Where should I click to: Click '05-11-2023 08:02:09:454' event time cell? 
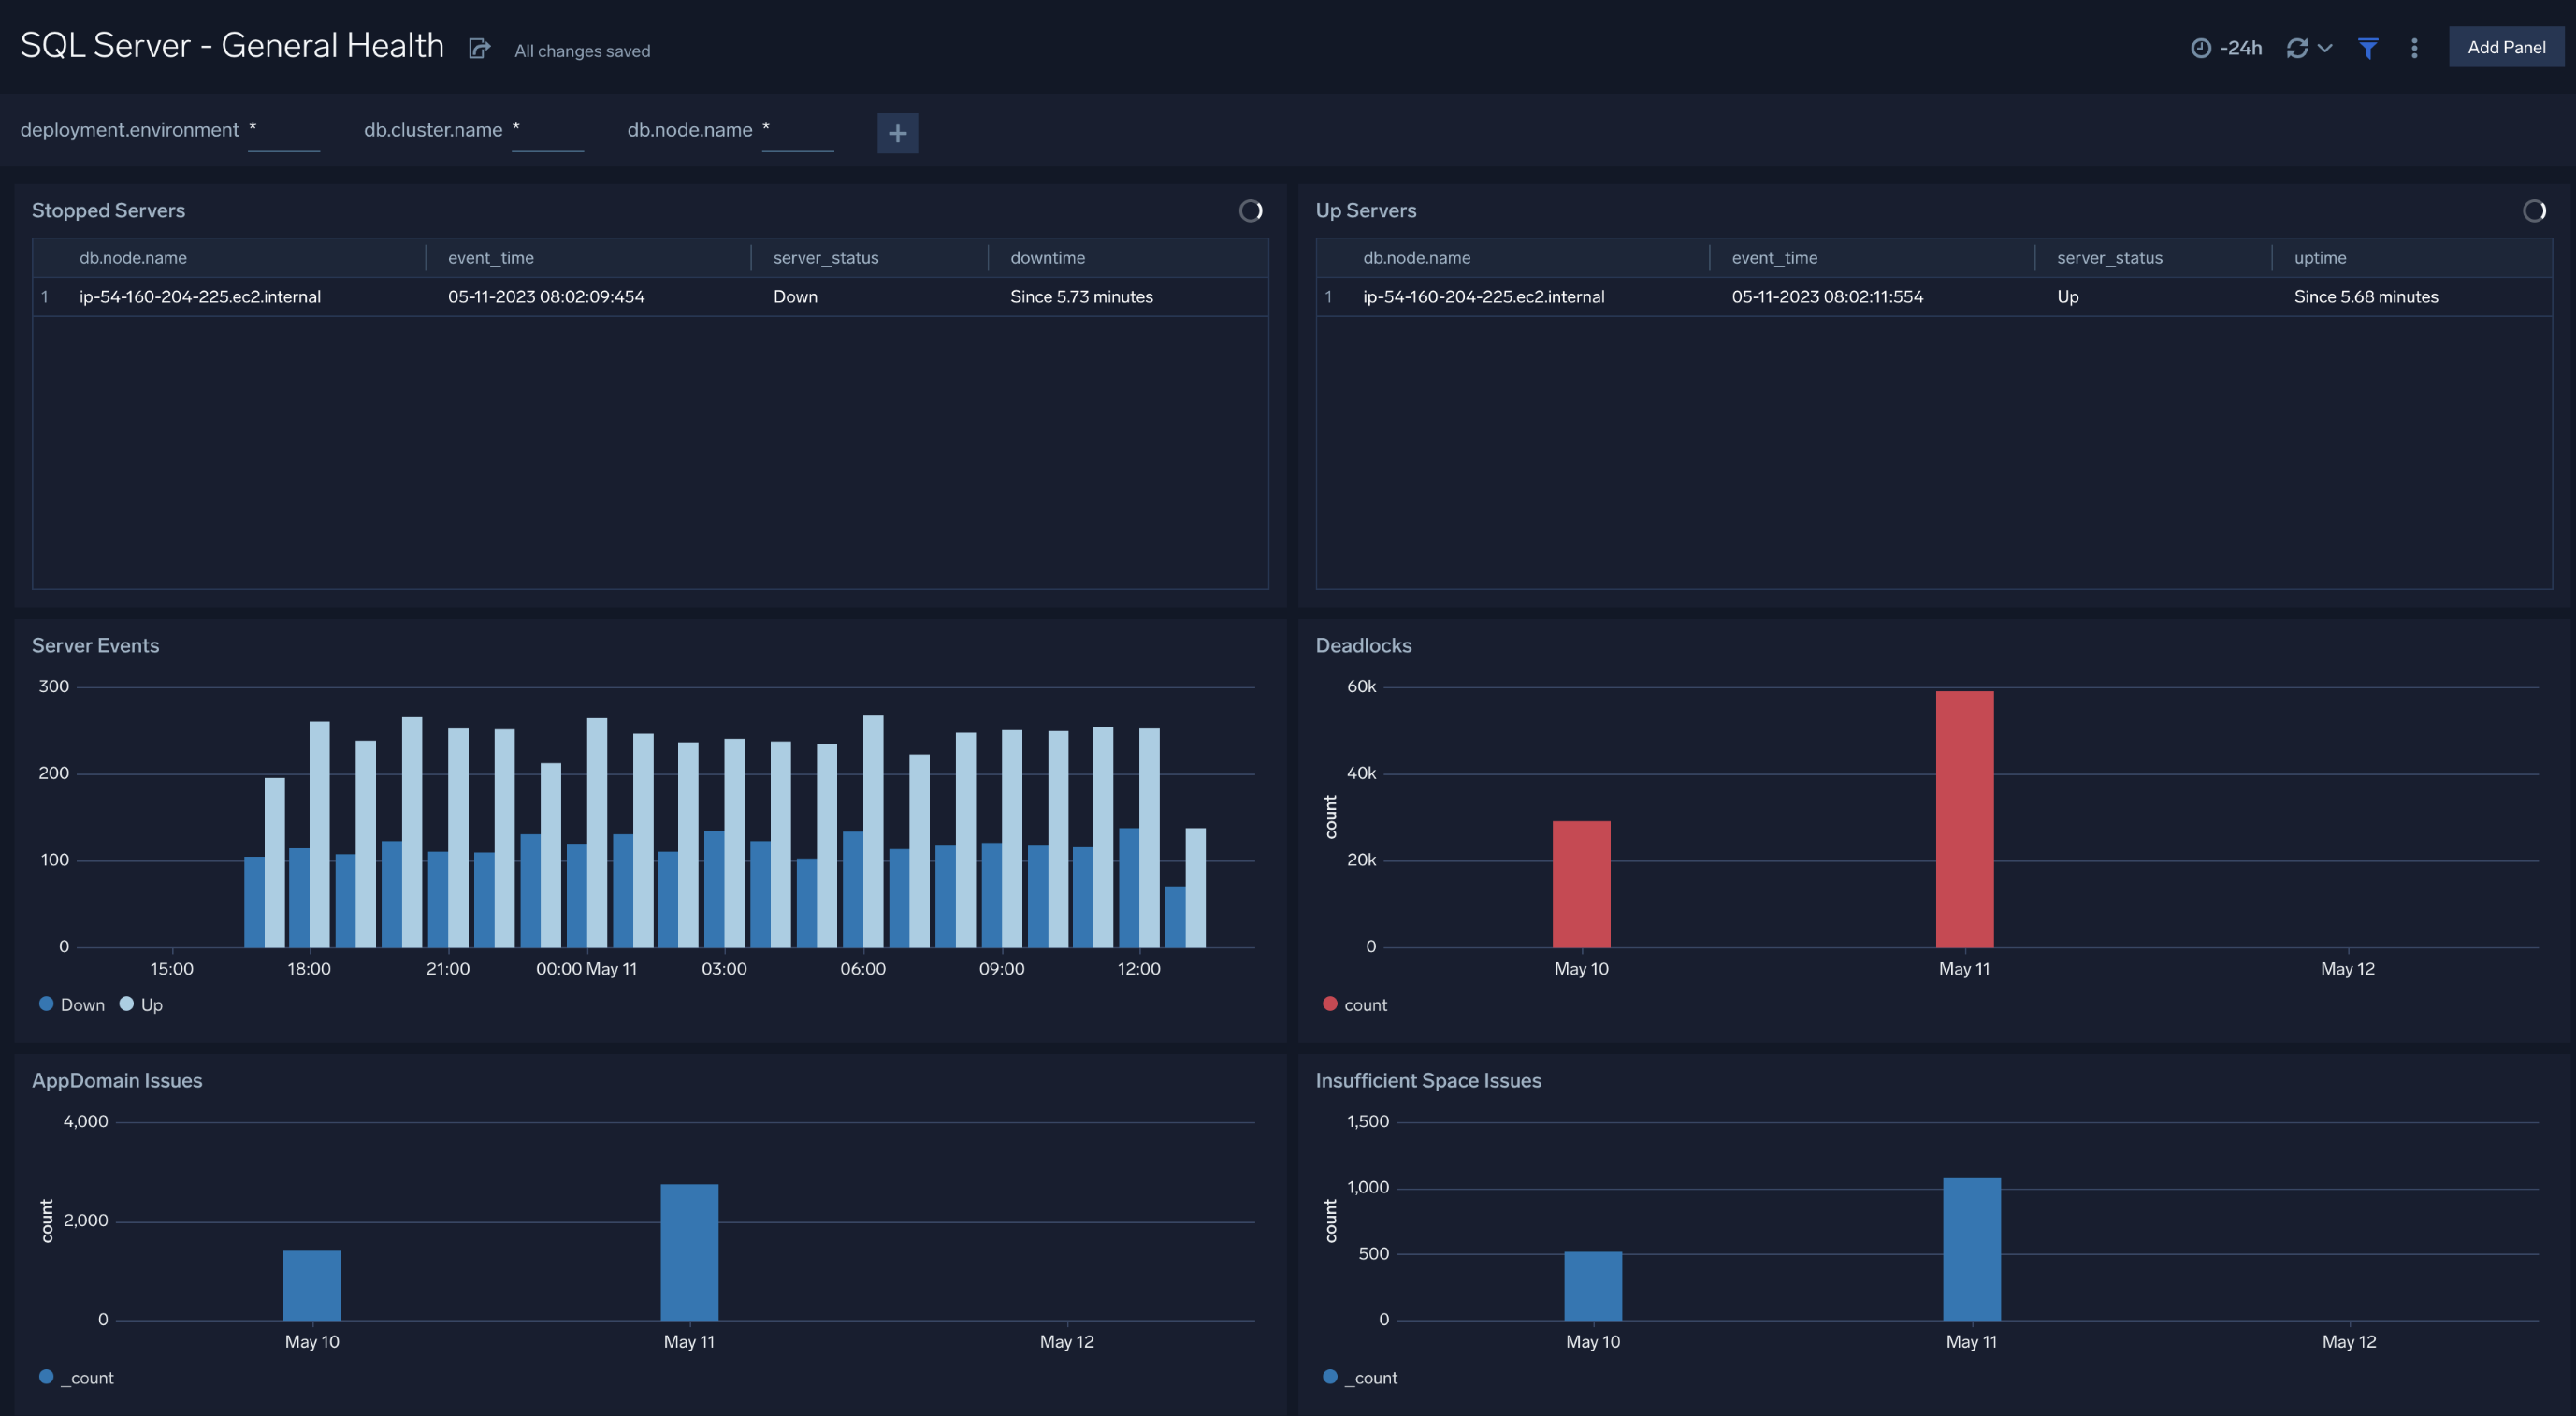pos(546,297)
